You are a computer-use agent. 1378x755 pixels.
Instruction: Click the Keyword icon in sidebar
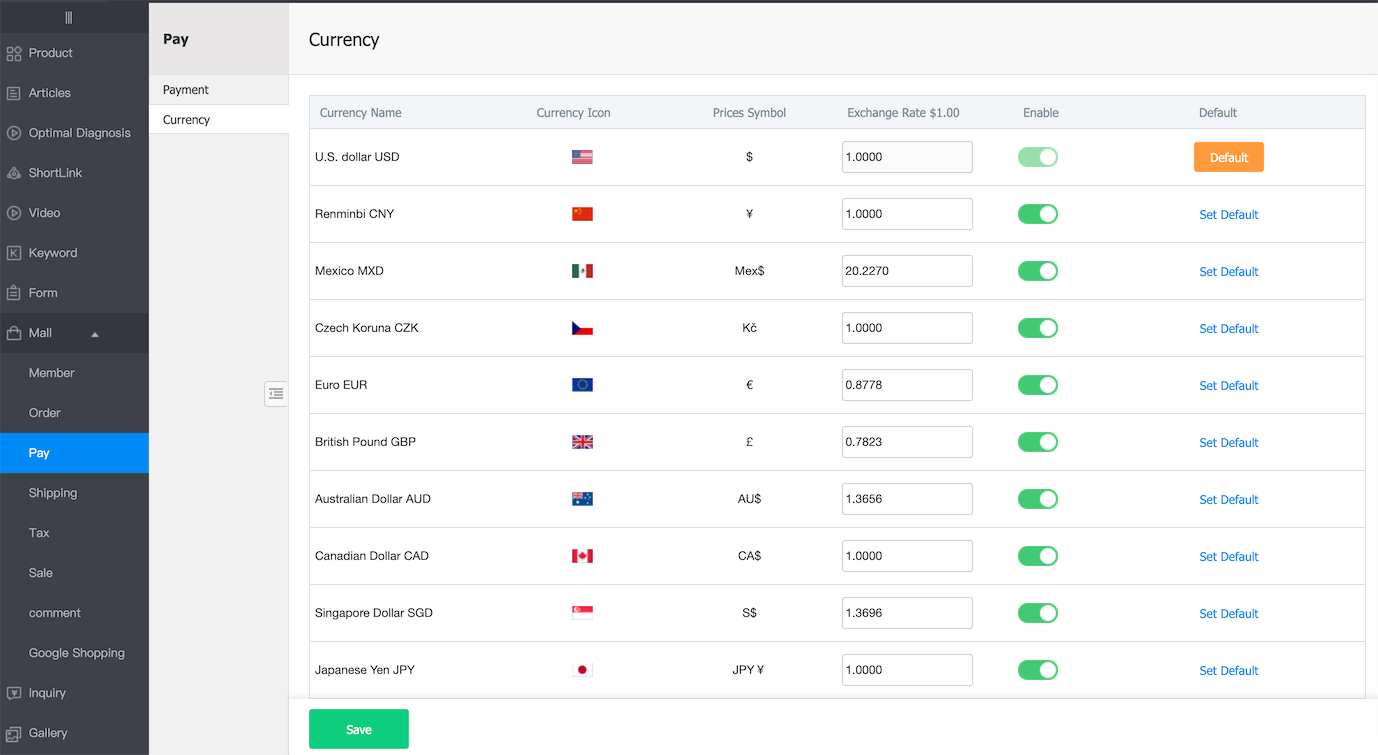coord(14,253)
